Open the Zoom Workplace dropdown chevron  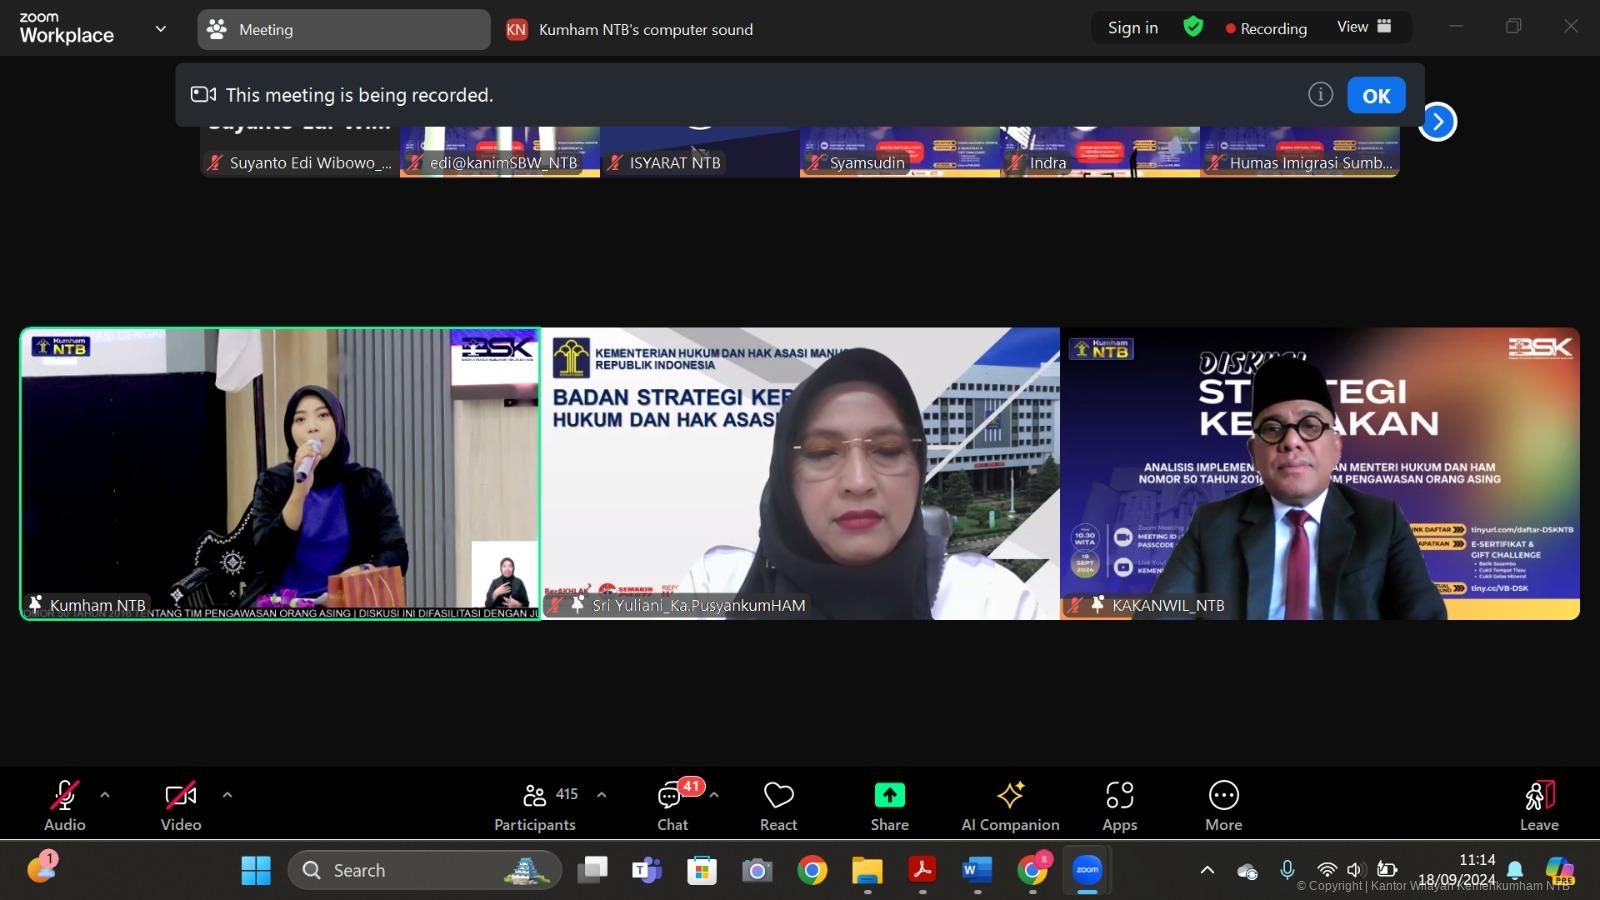(160, 29)
